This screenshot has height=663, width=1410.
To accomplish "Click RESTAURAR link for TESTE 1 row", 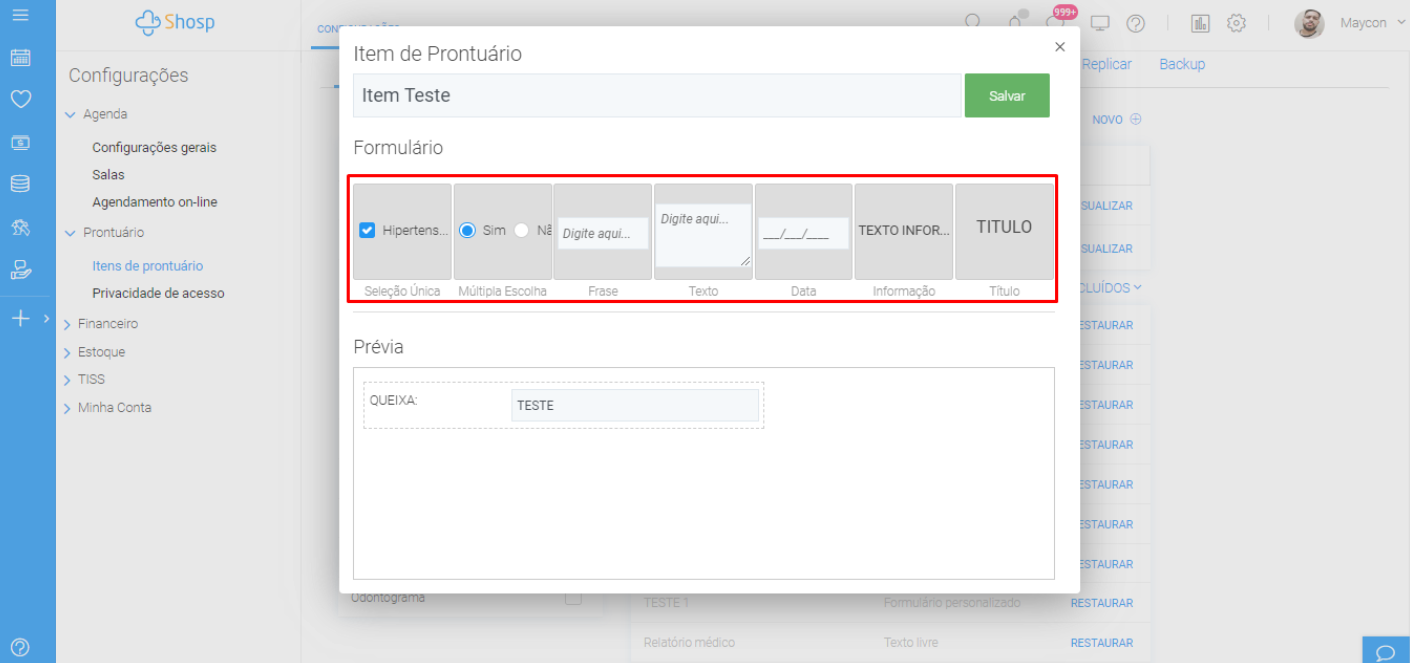I will point(1101,603).
